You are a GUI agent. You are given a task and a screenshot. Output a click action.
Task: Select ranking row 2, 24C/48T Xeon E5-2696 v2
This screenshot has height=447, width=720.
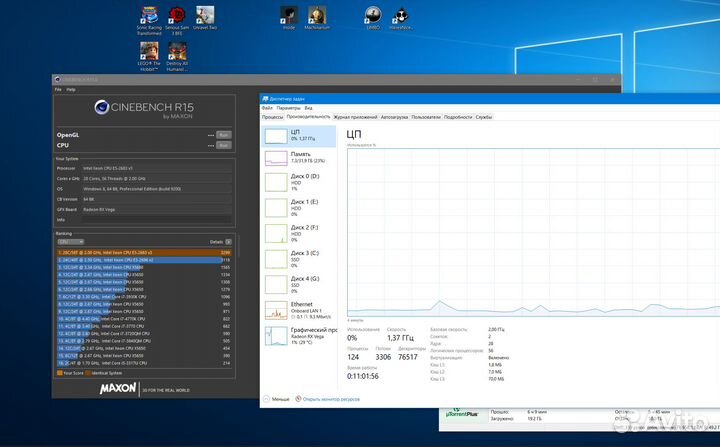[144, 260]
